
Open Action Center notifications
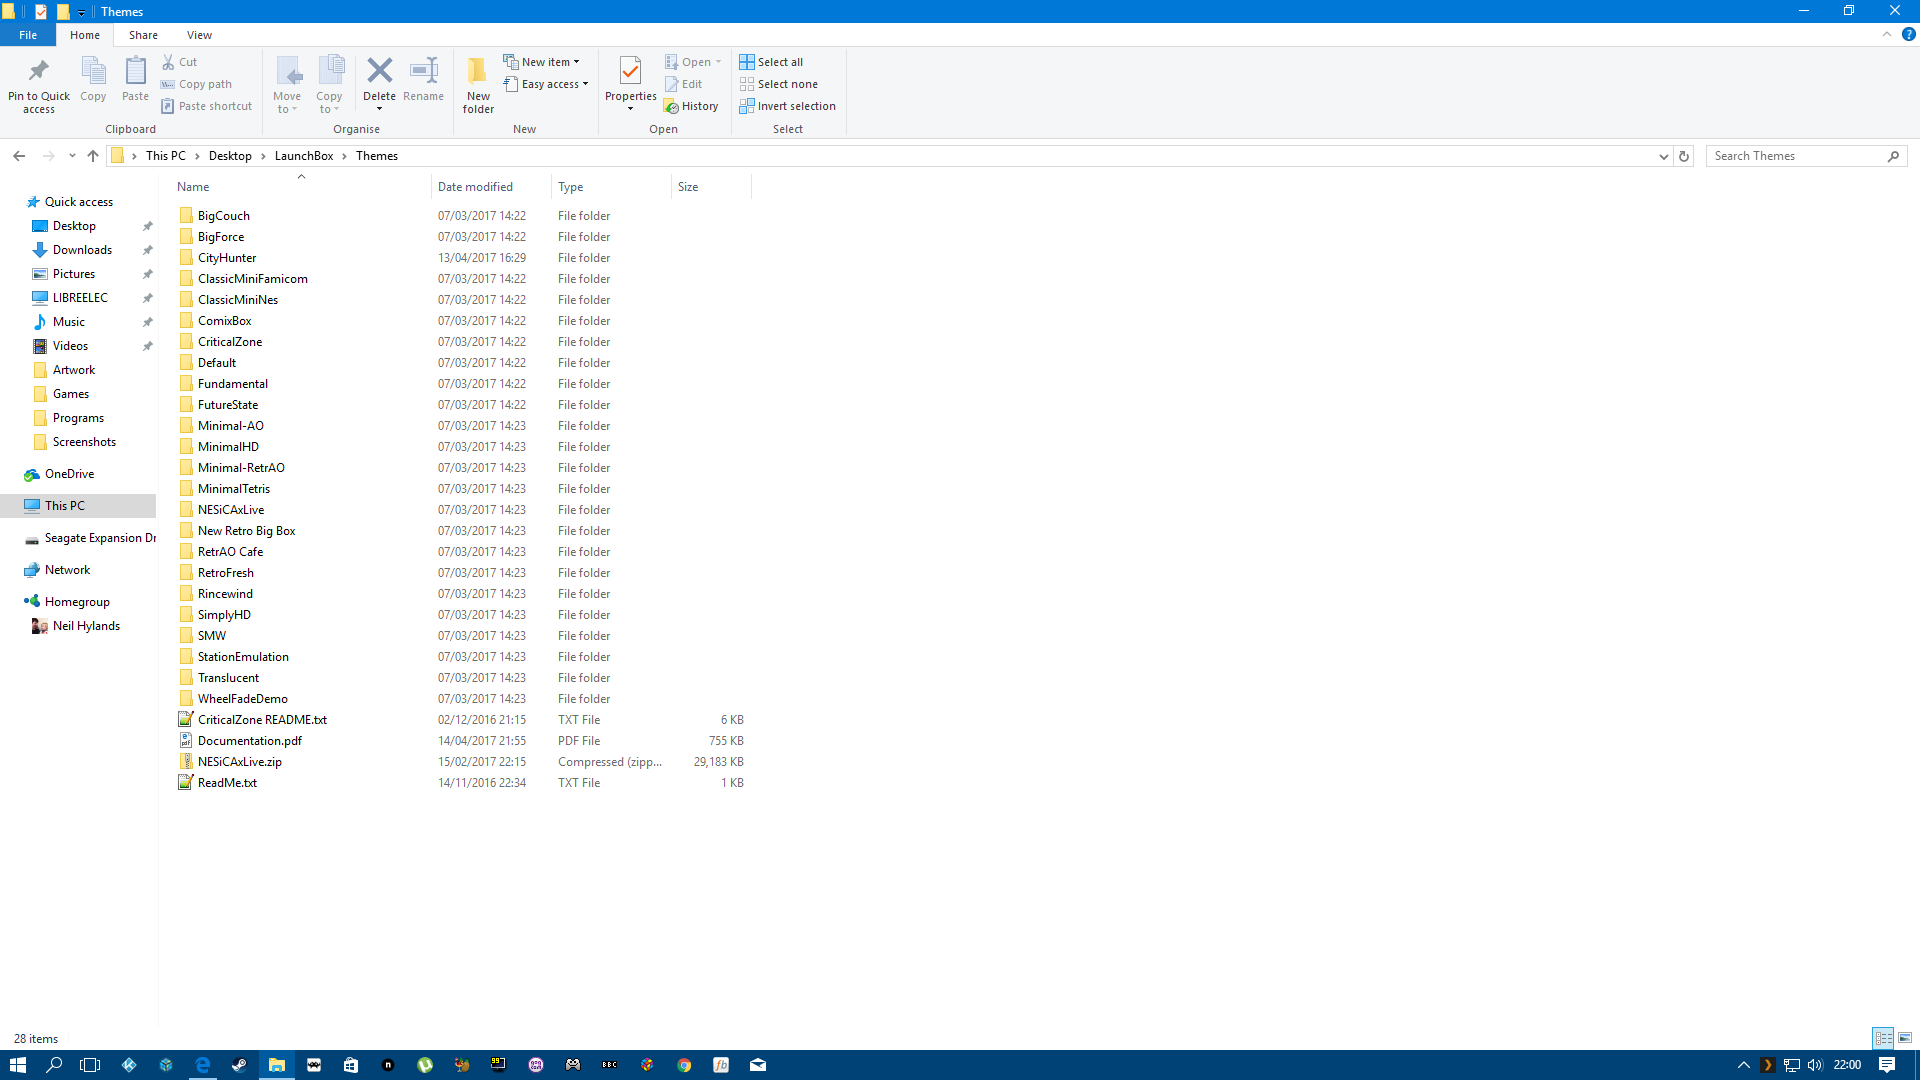[1887, 1065]
